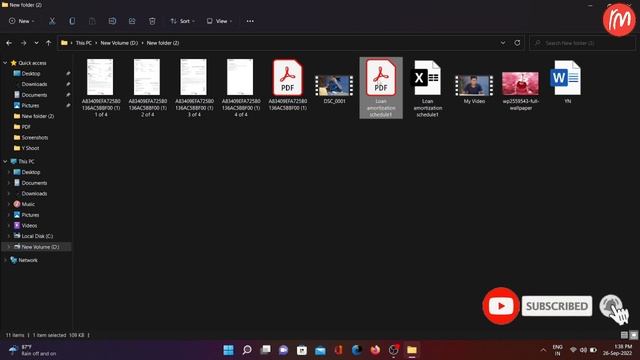Collapse the Quick access section
640x360 pixels.
coord(5,63)
